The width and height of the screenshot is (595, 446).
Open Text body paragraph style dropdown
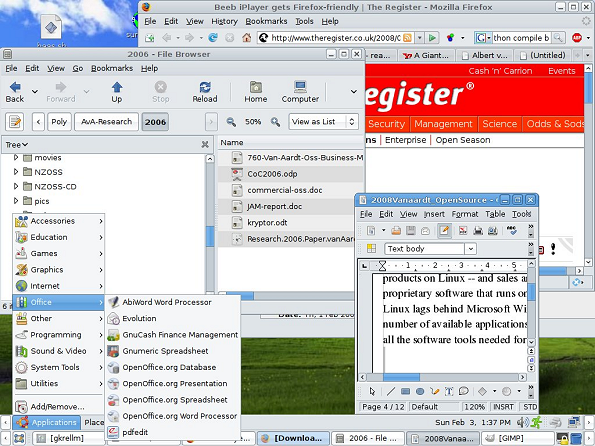point(471,249)
